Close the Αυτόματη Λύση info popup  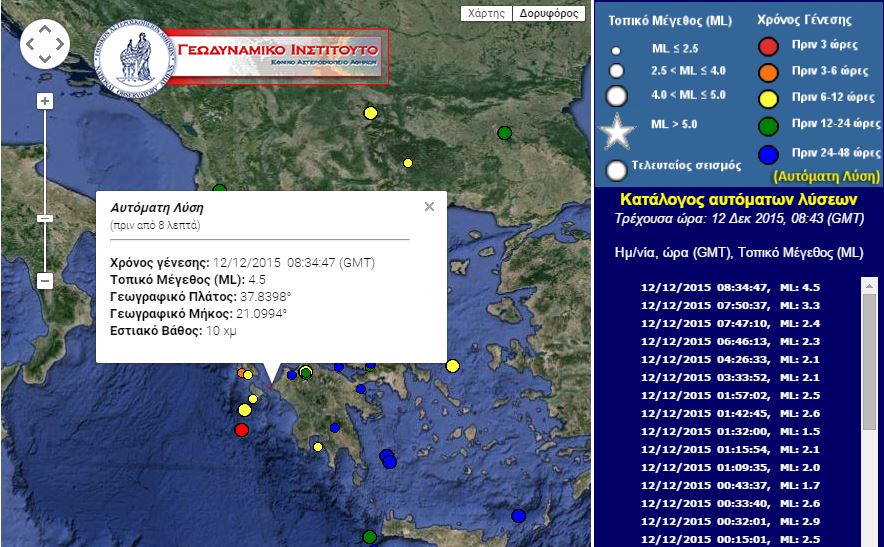pos(429,207)
